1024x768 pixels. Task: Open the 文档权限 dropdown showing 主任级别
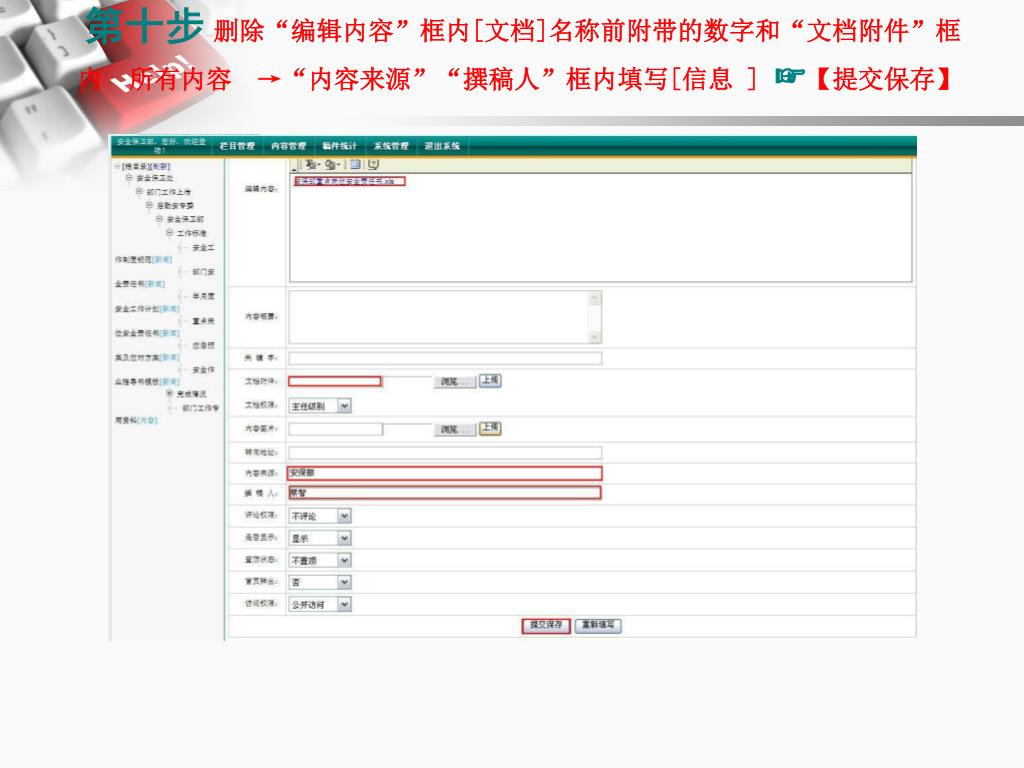(320, 406)
